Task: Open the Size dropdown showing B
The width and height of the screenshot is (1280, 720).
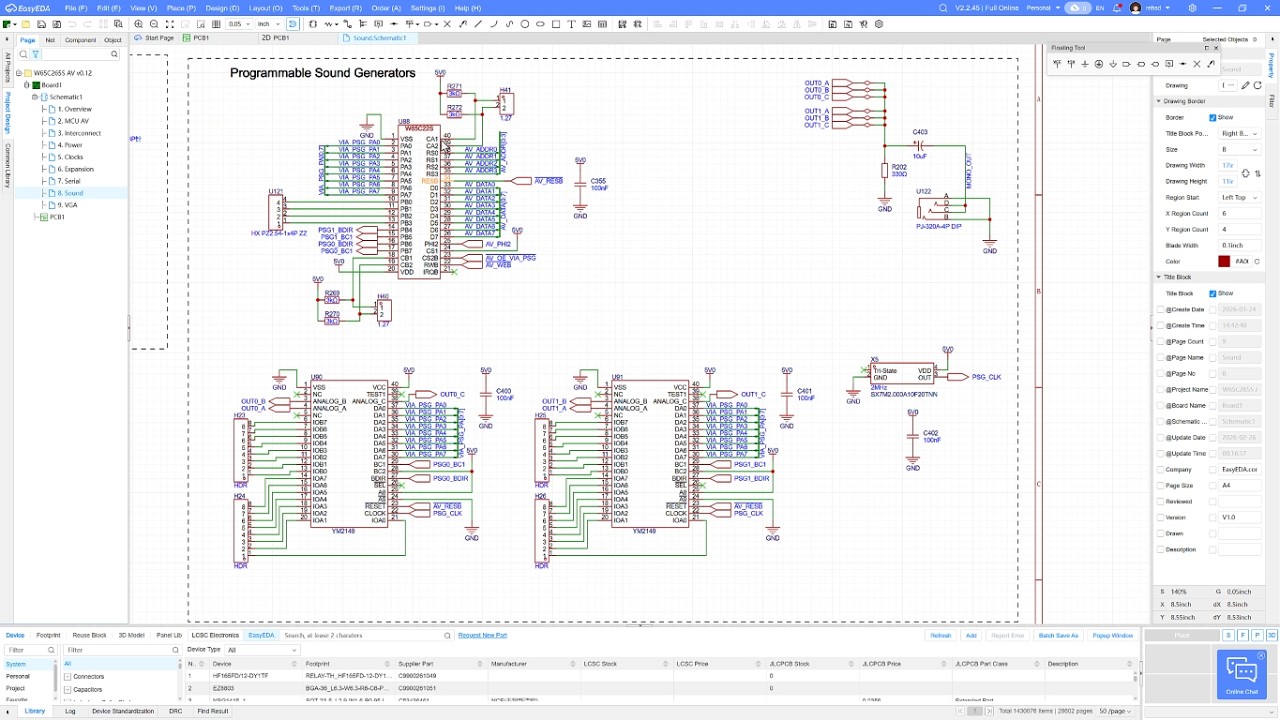Action: point(1239,149)
